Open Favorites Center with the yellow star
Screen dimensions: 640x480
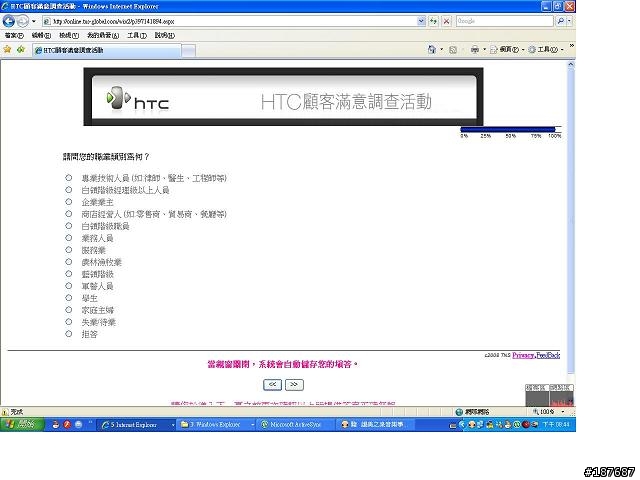pos(7,49)
